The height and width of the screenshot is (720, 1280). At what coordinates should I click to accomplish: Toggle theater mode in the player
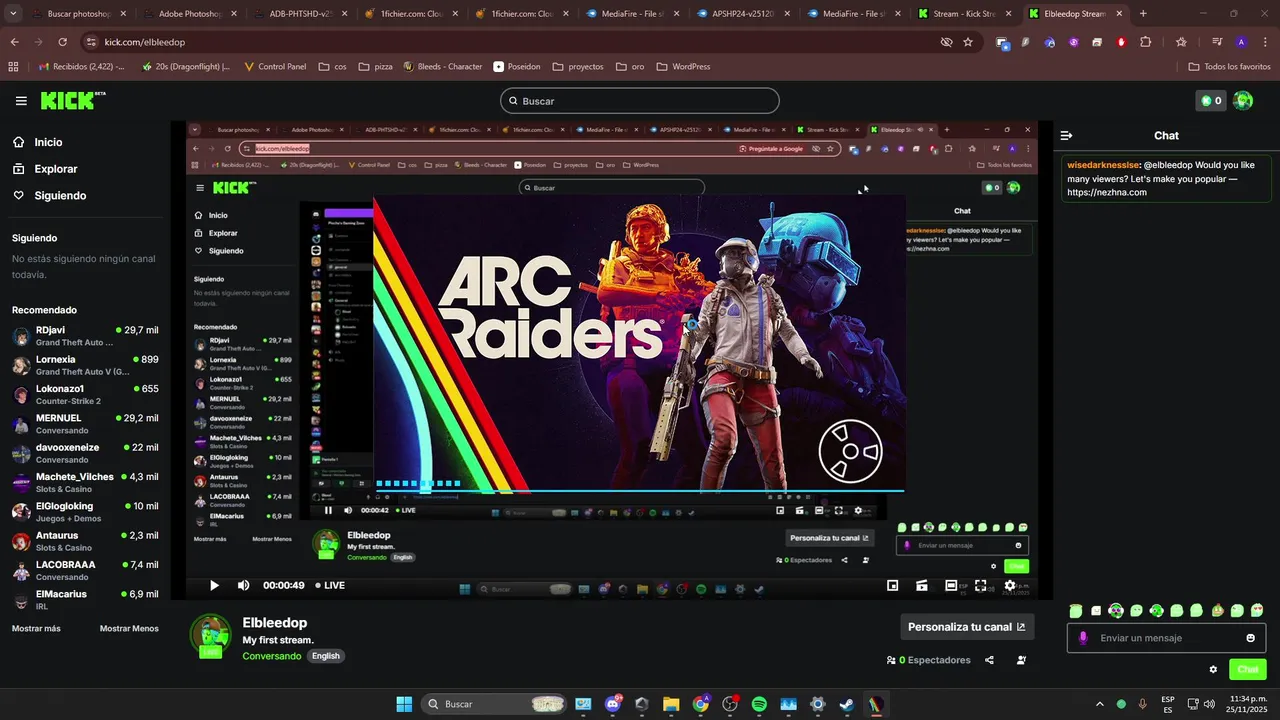tap(951, 585)
